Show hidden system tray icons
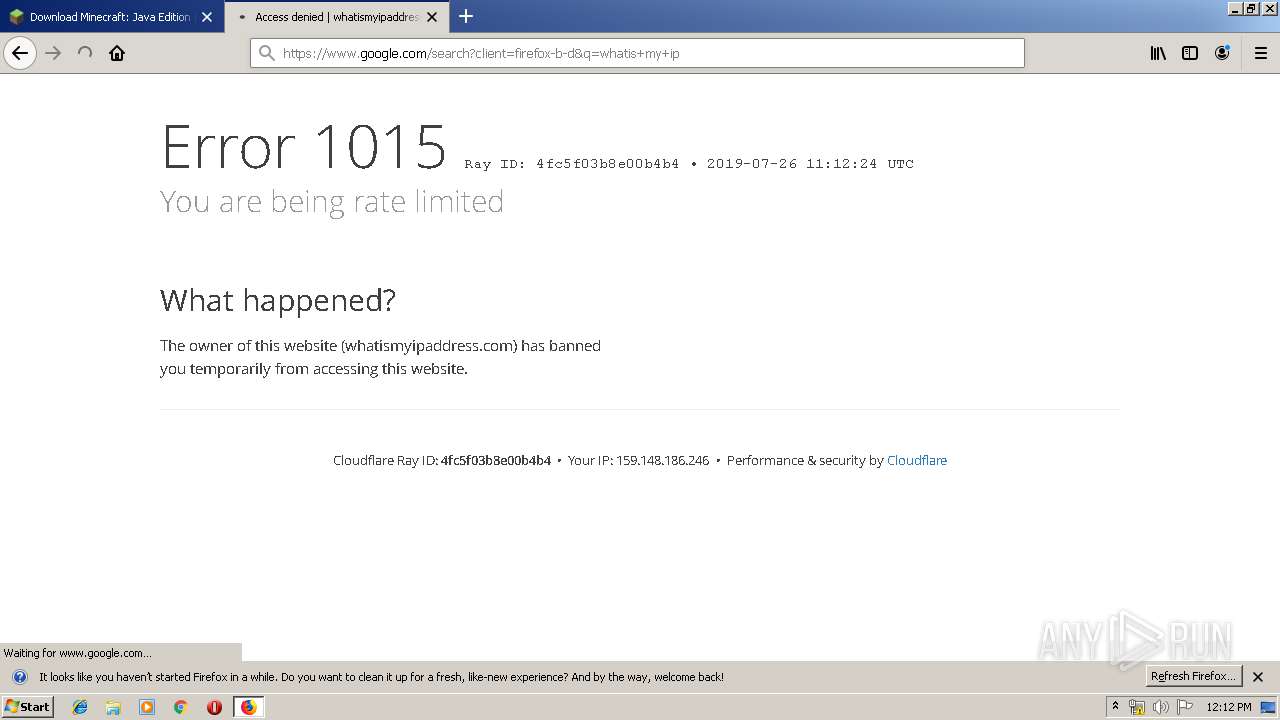 (x=1115, y=707)
